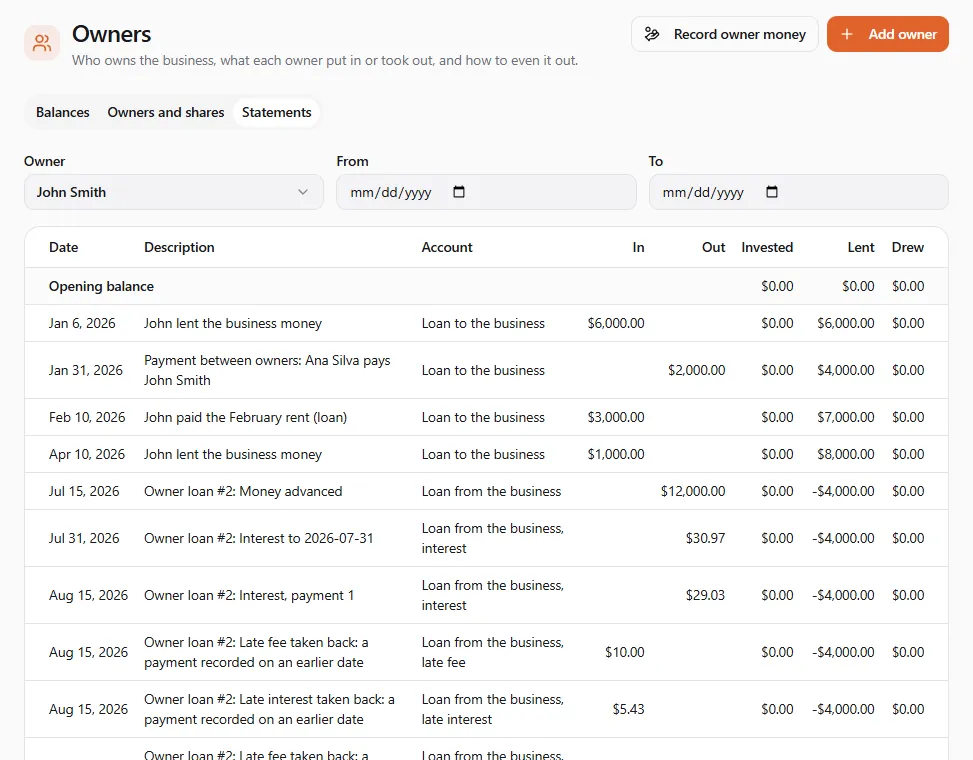This screenshot has height=760, width=973.
Task: Open the Owner dropdown showing John Smith
Action: (x=174, y=192)
